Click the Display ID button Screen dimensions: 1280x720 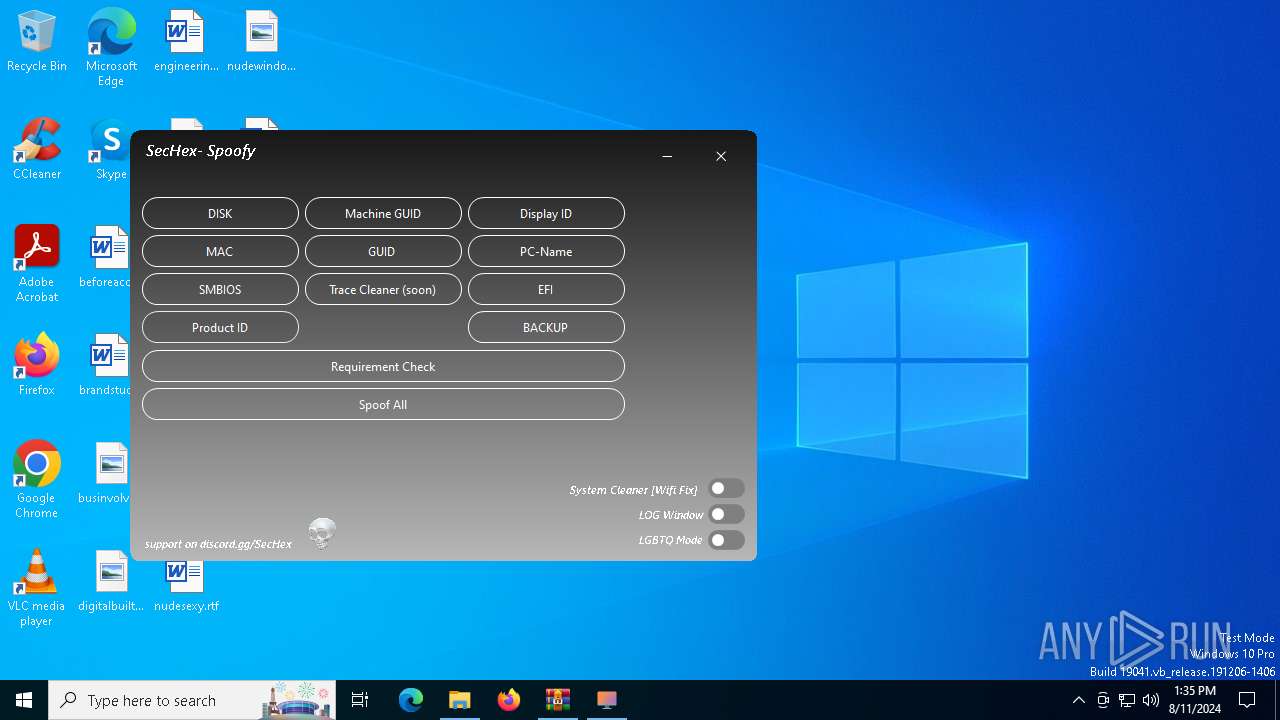(546, 213)
